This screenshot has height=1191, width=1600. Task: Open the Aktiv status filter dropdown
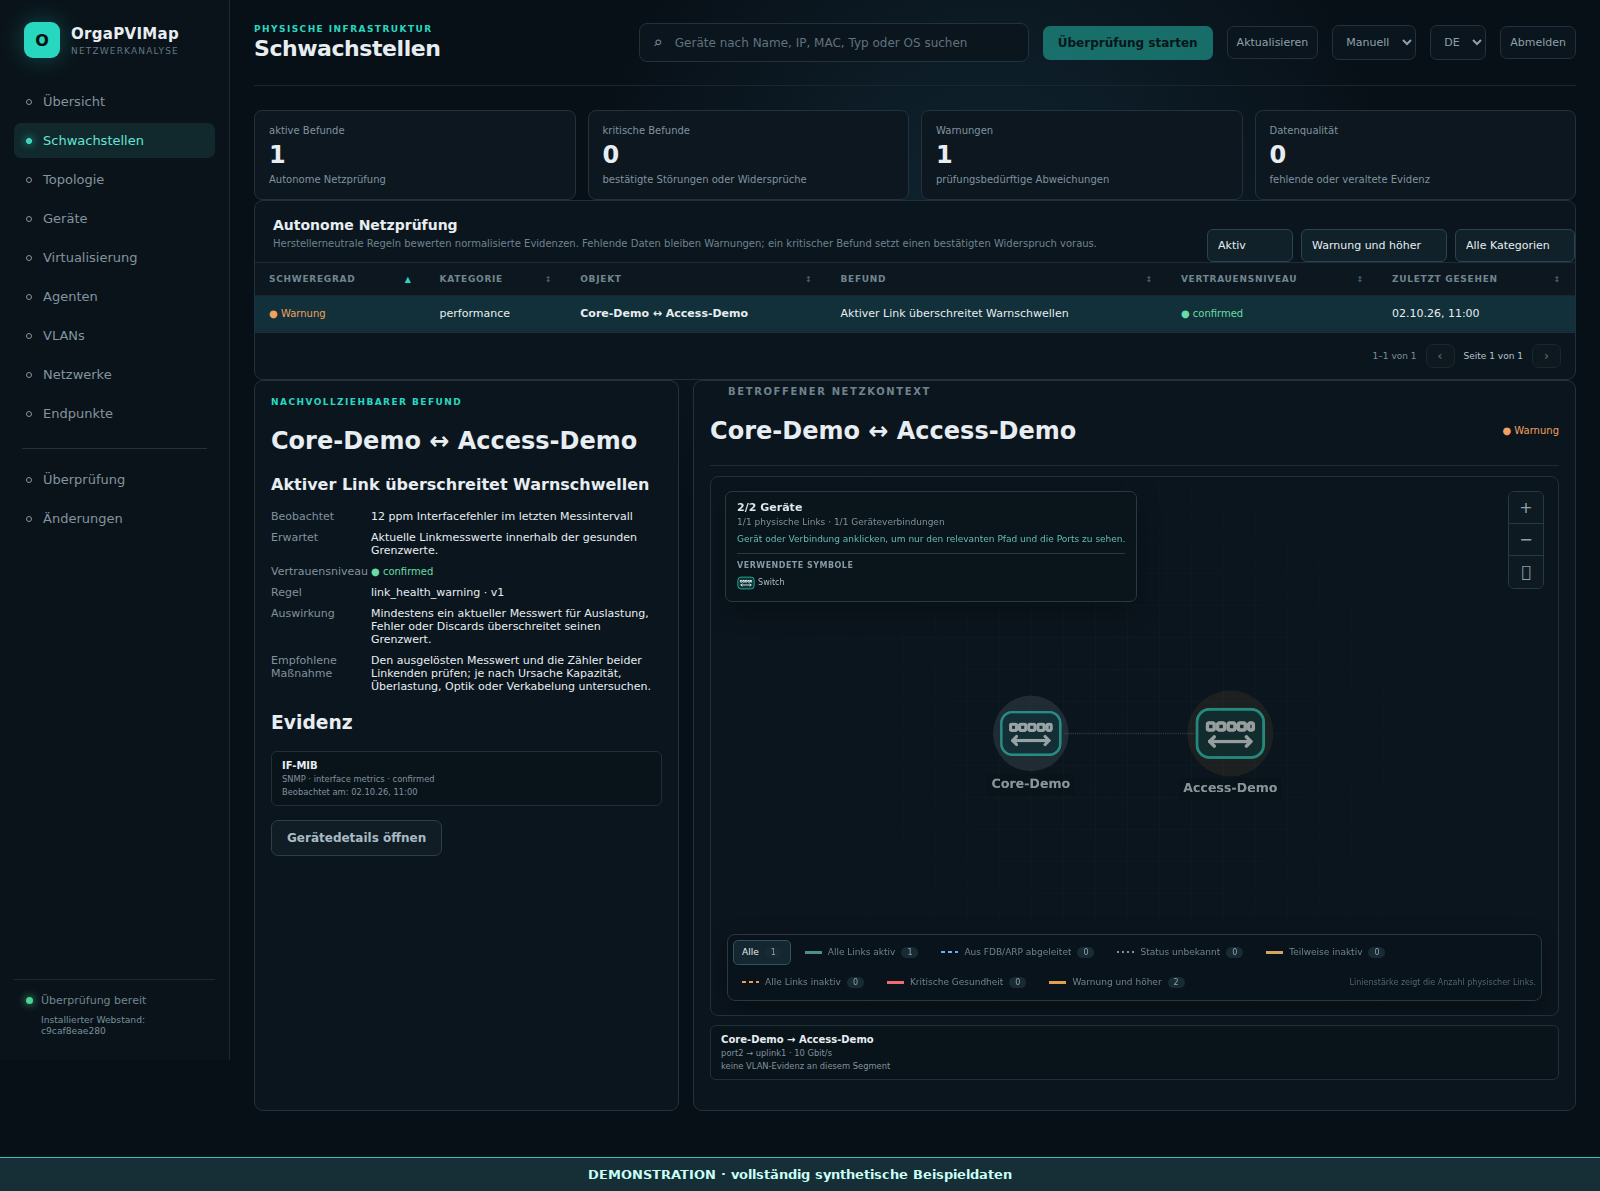coord(1250,245)
